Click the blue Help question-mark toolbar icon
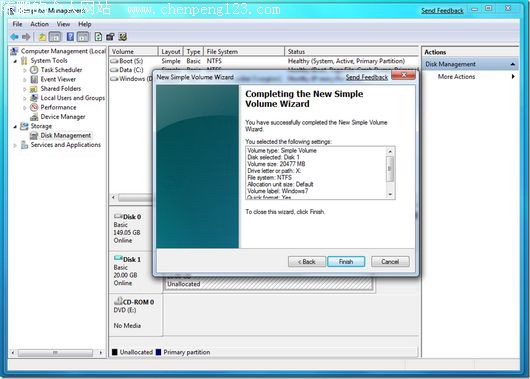 point(70,37)
